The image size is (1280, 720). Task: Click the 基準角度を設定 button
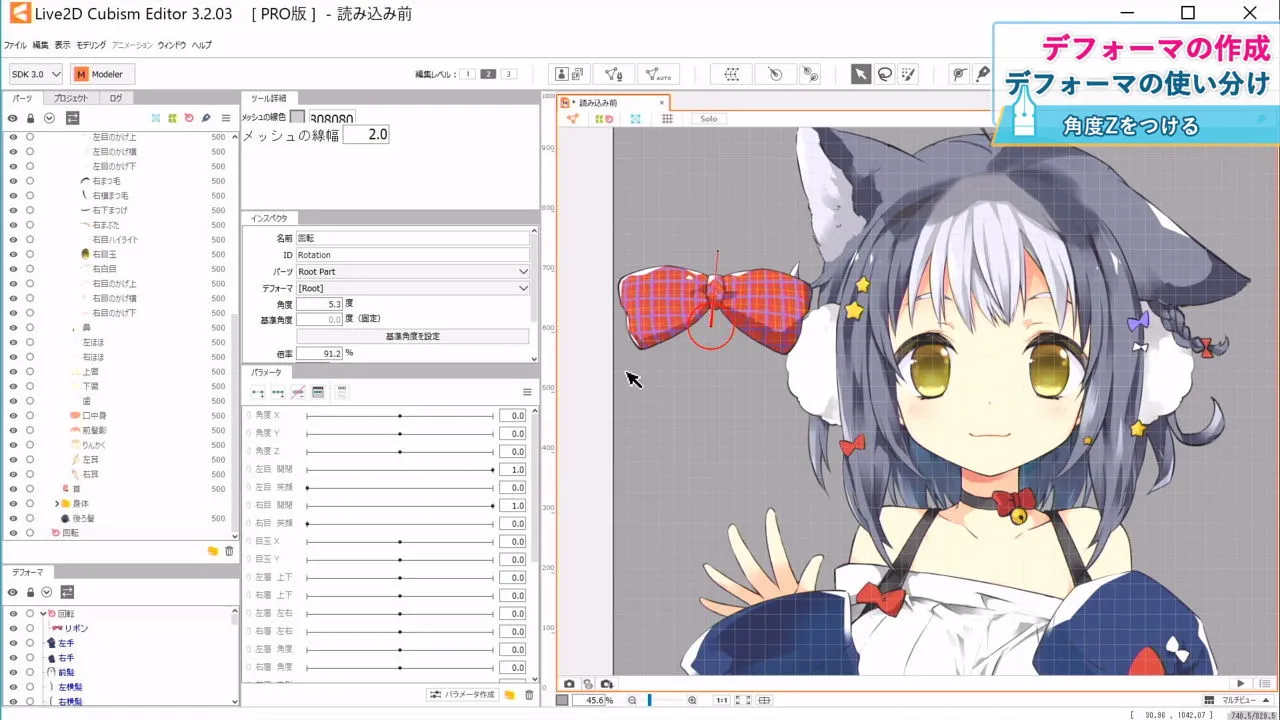tap(412, 335)
